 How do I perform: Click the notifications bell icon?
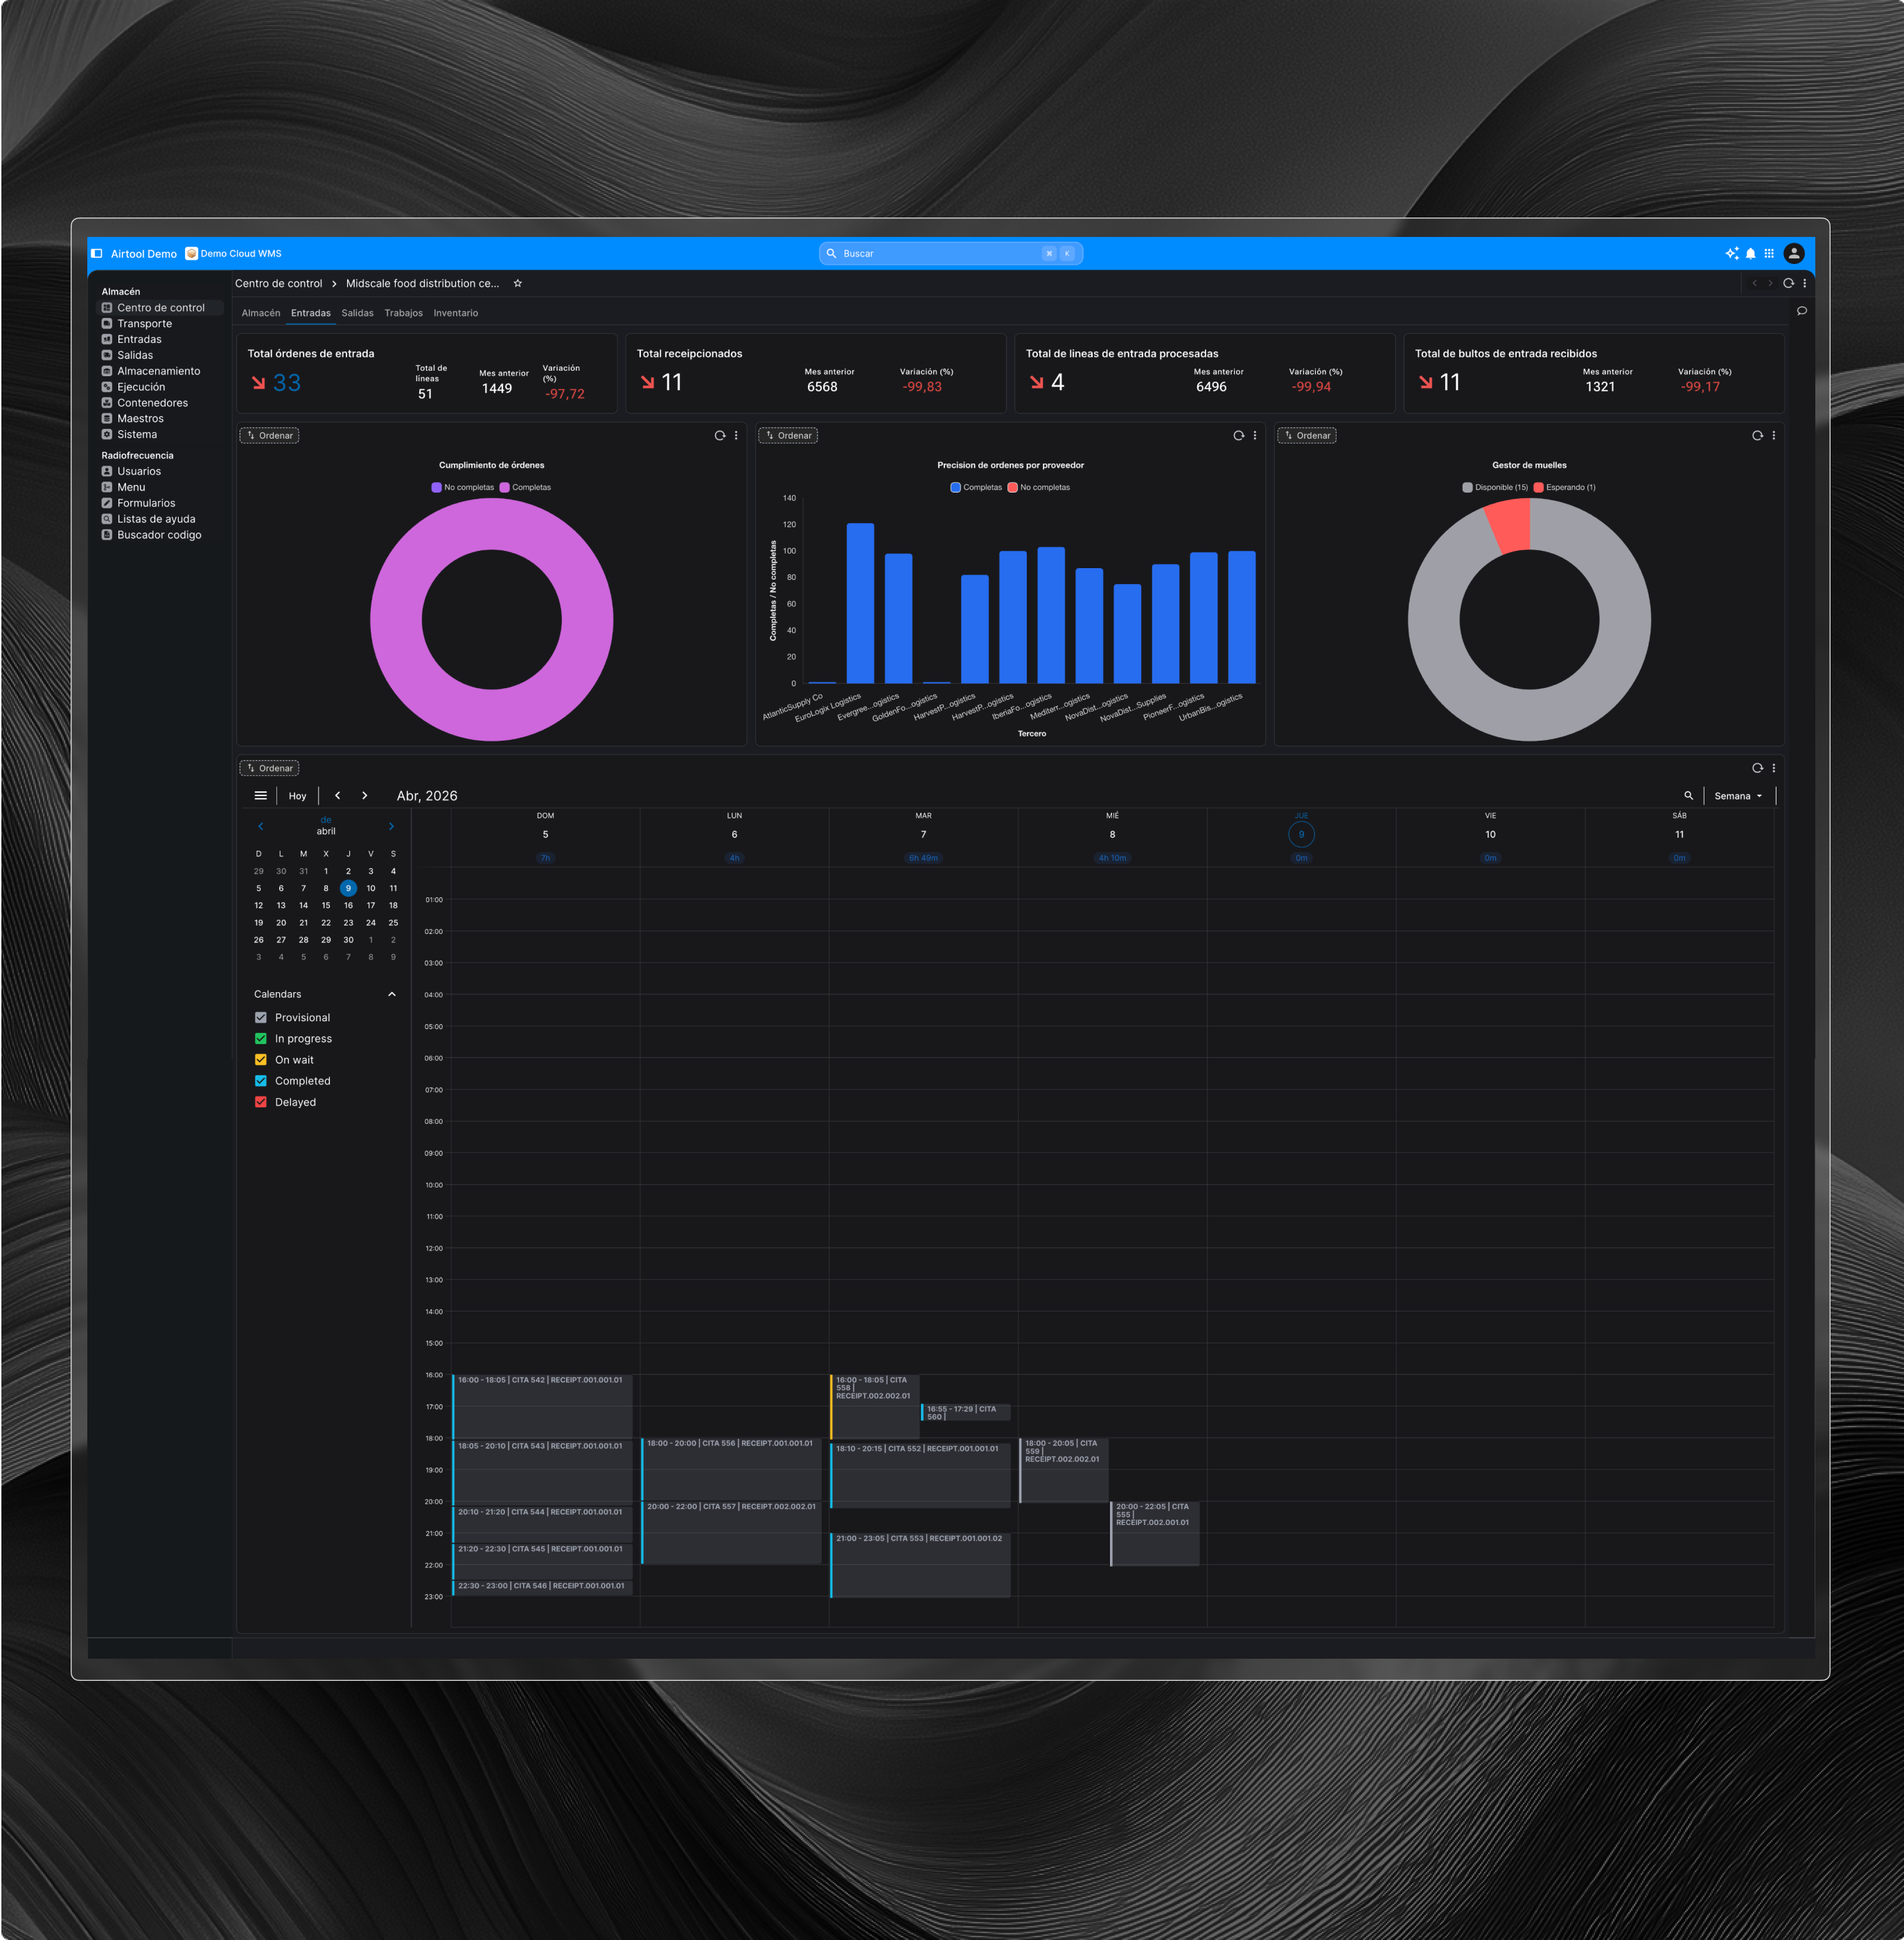tap(1750, 254)
